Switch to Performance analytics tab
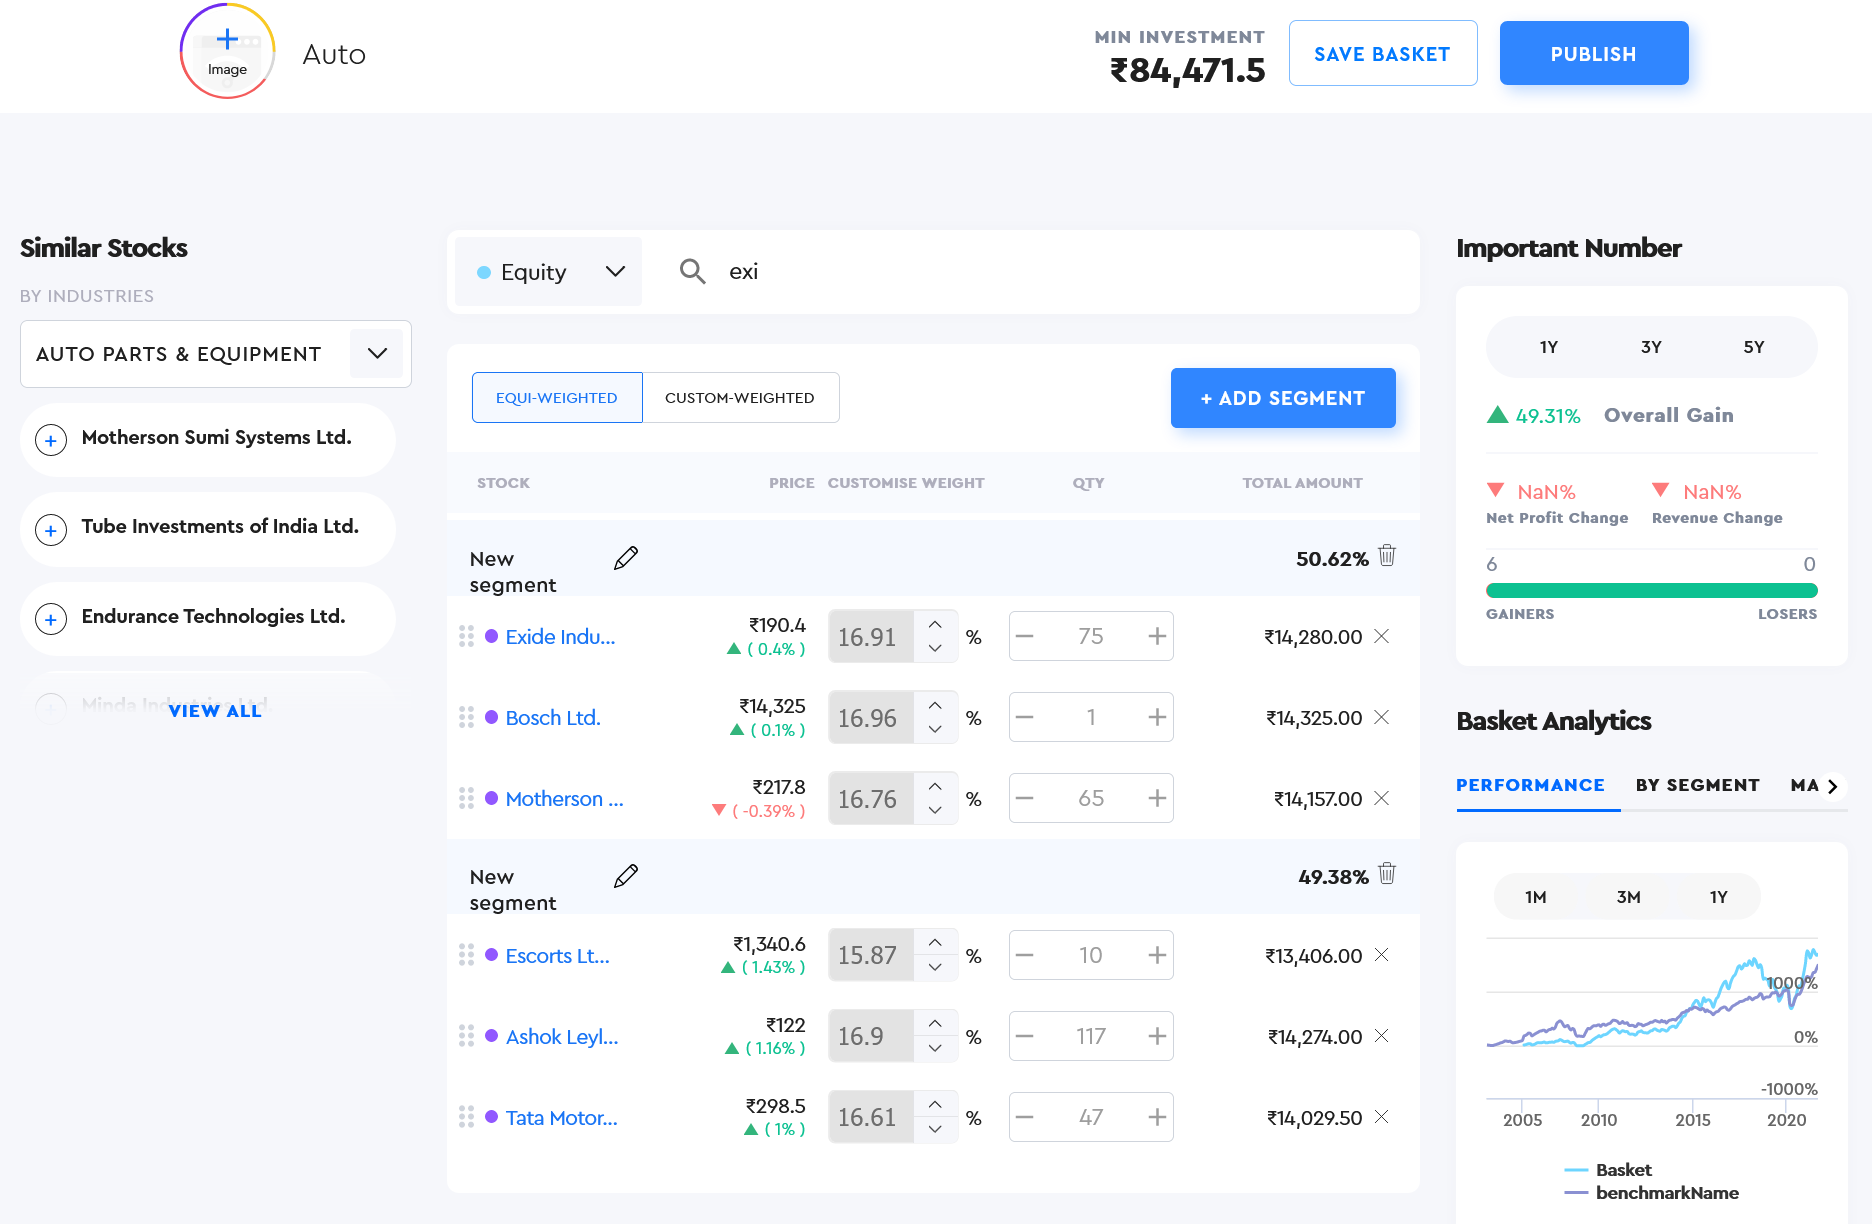 coord(1530,785)
